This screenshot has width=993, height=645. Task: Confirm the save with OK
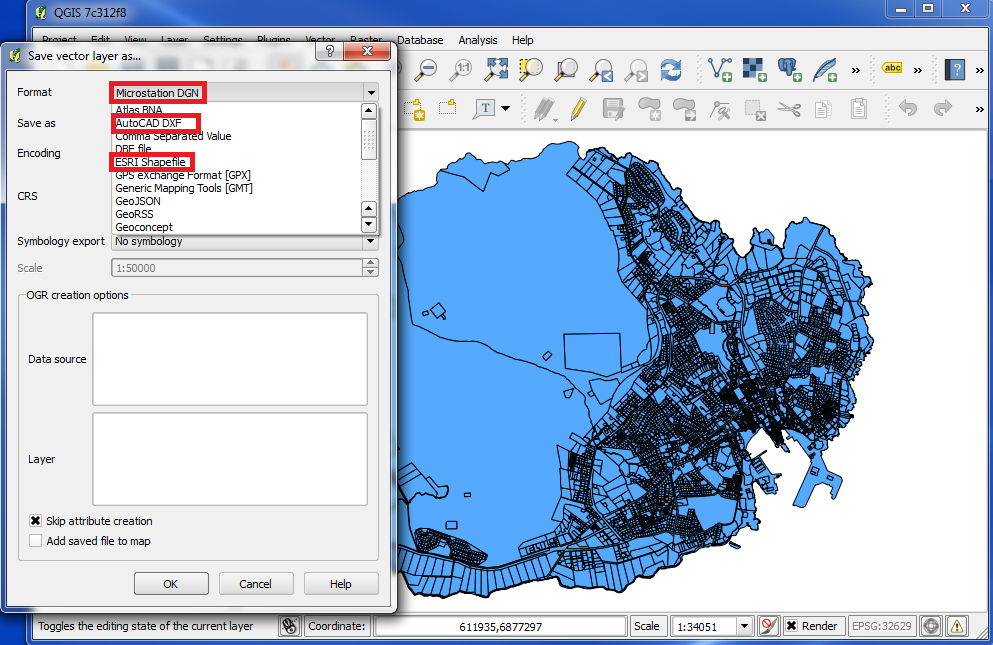pyautogui.click(x=171, y=584)
